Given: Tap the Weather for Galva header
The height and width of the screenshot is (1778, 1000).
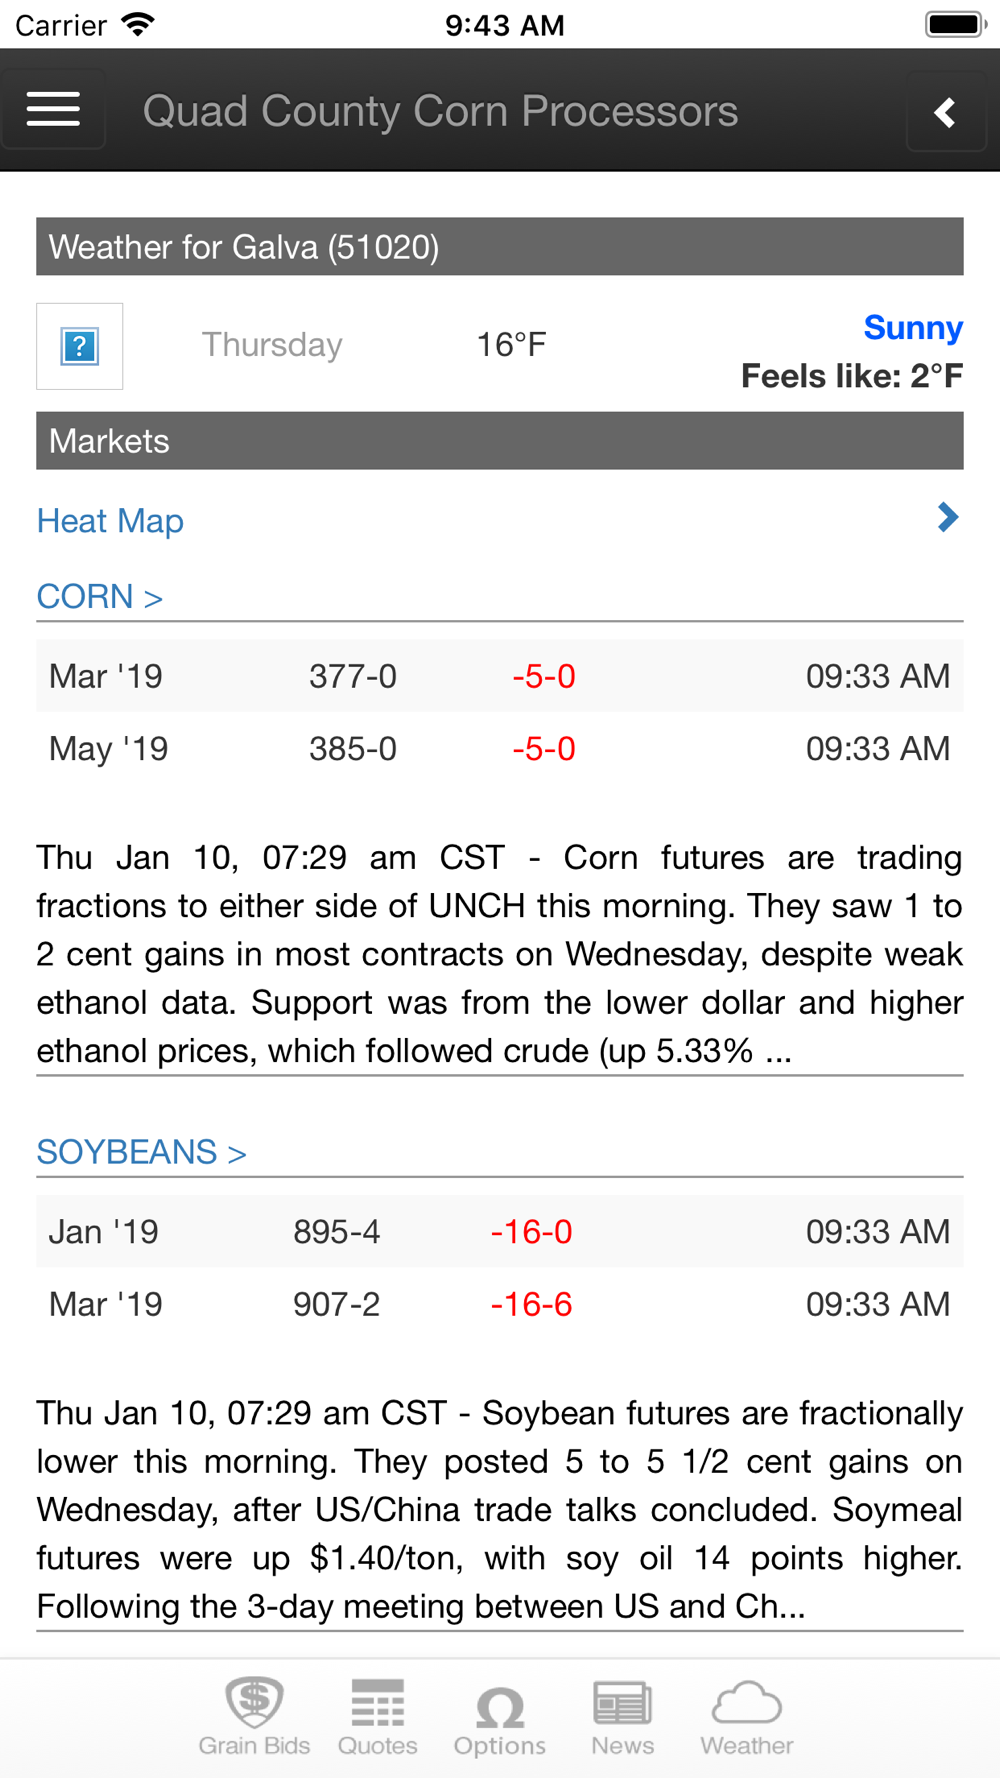Looking at the screenshot, I should (500, 247).
